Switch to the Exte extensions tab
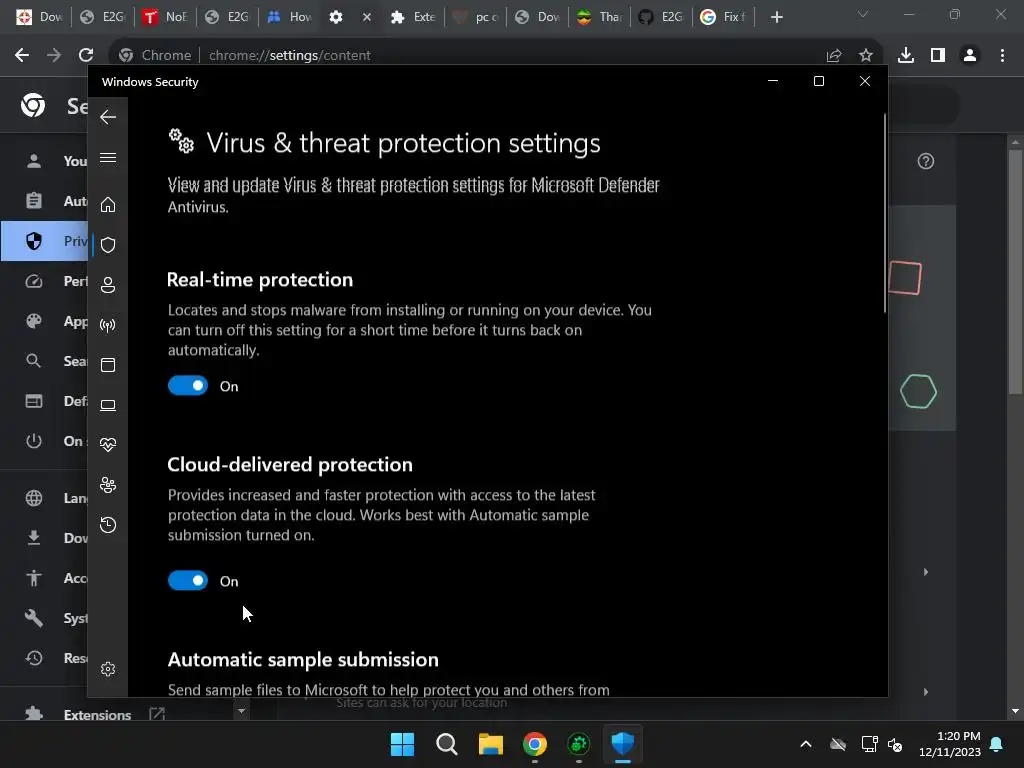The image size is (1024, 768). pyautogui.click(x=413, y=17)
